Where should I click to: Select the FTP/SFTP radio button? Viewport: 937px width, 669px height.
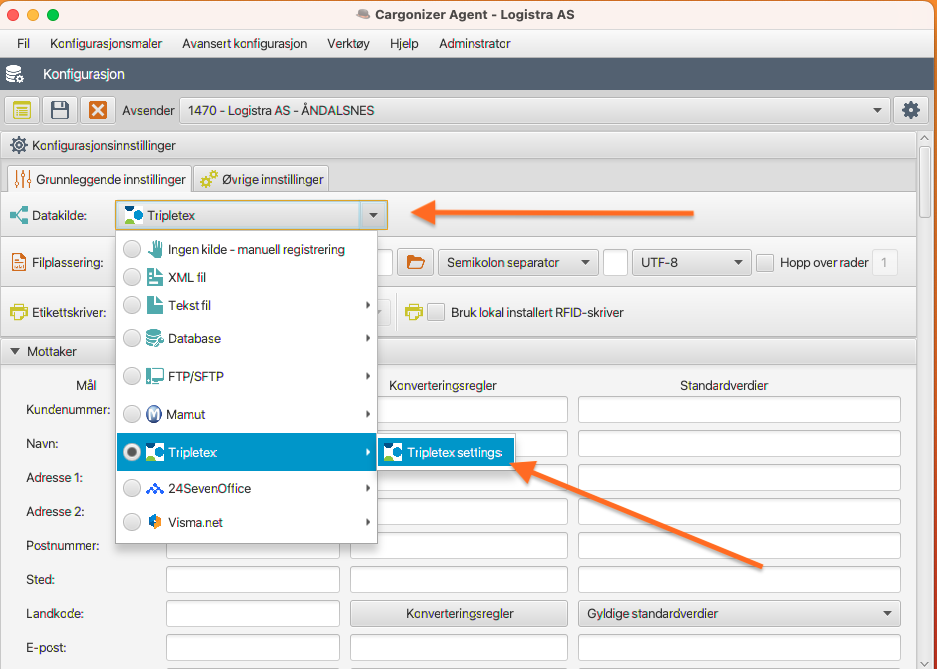[132, 376]
